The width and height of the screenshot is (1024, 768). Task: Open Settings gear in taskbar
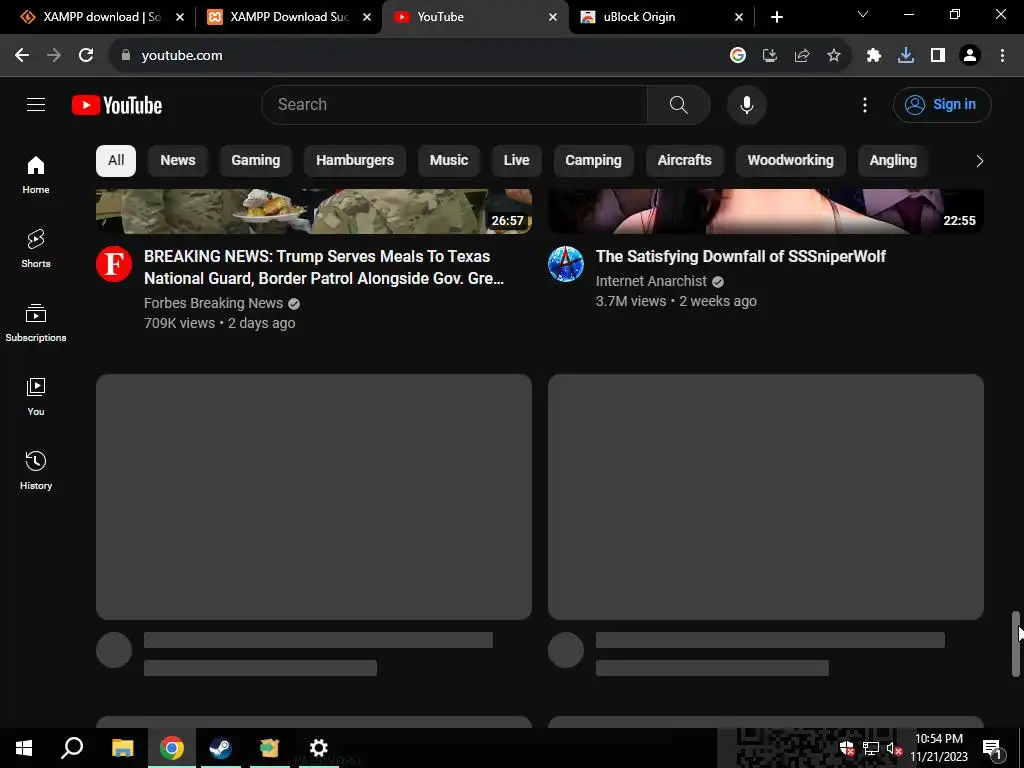point(318,748)
